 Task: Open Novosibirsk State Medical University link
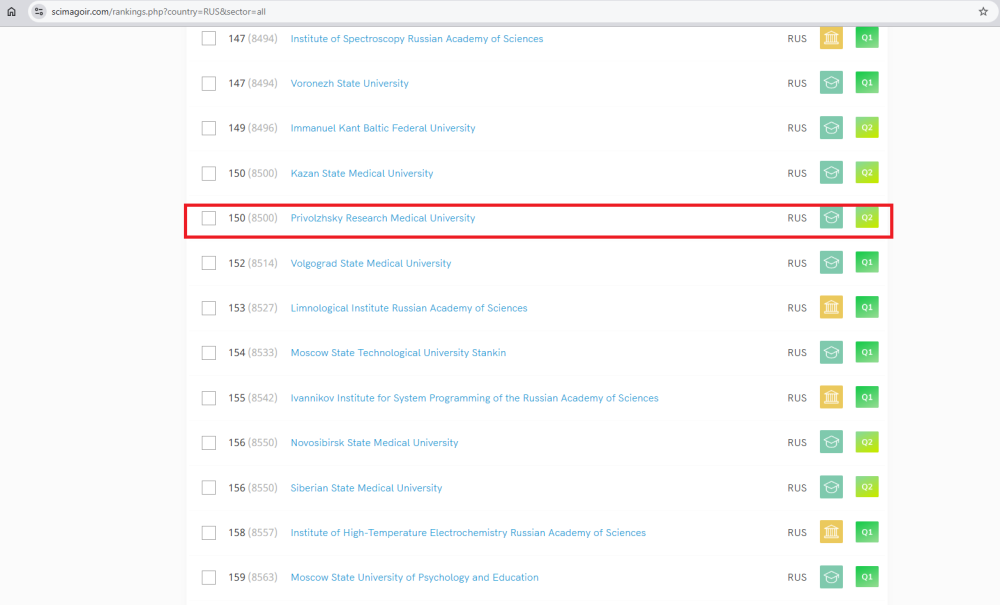(x=374, y=443)
